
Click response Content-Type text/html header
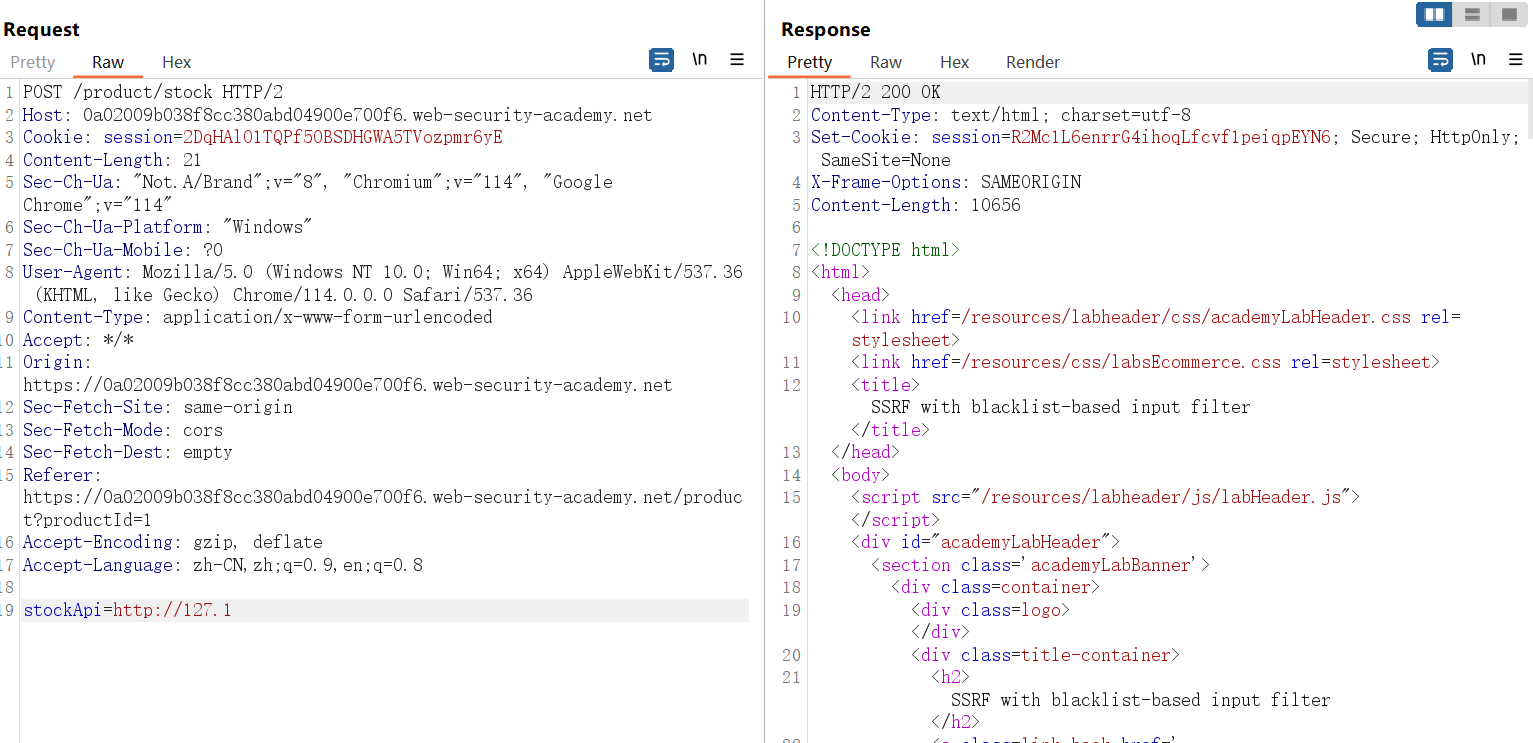(1000, 115)
